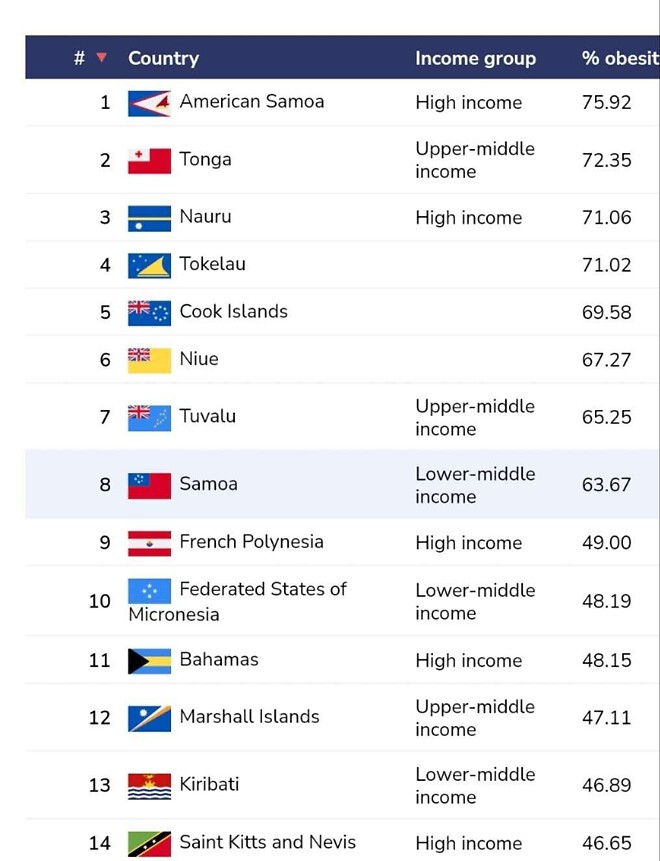Select the 63.67 obesity value for Samoa
This screenshot has height=861, width=660.
pyautogui.click(x=606, y=485)
